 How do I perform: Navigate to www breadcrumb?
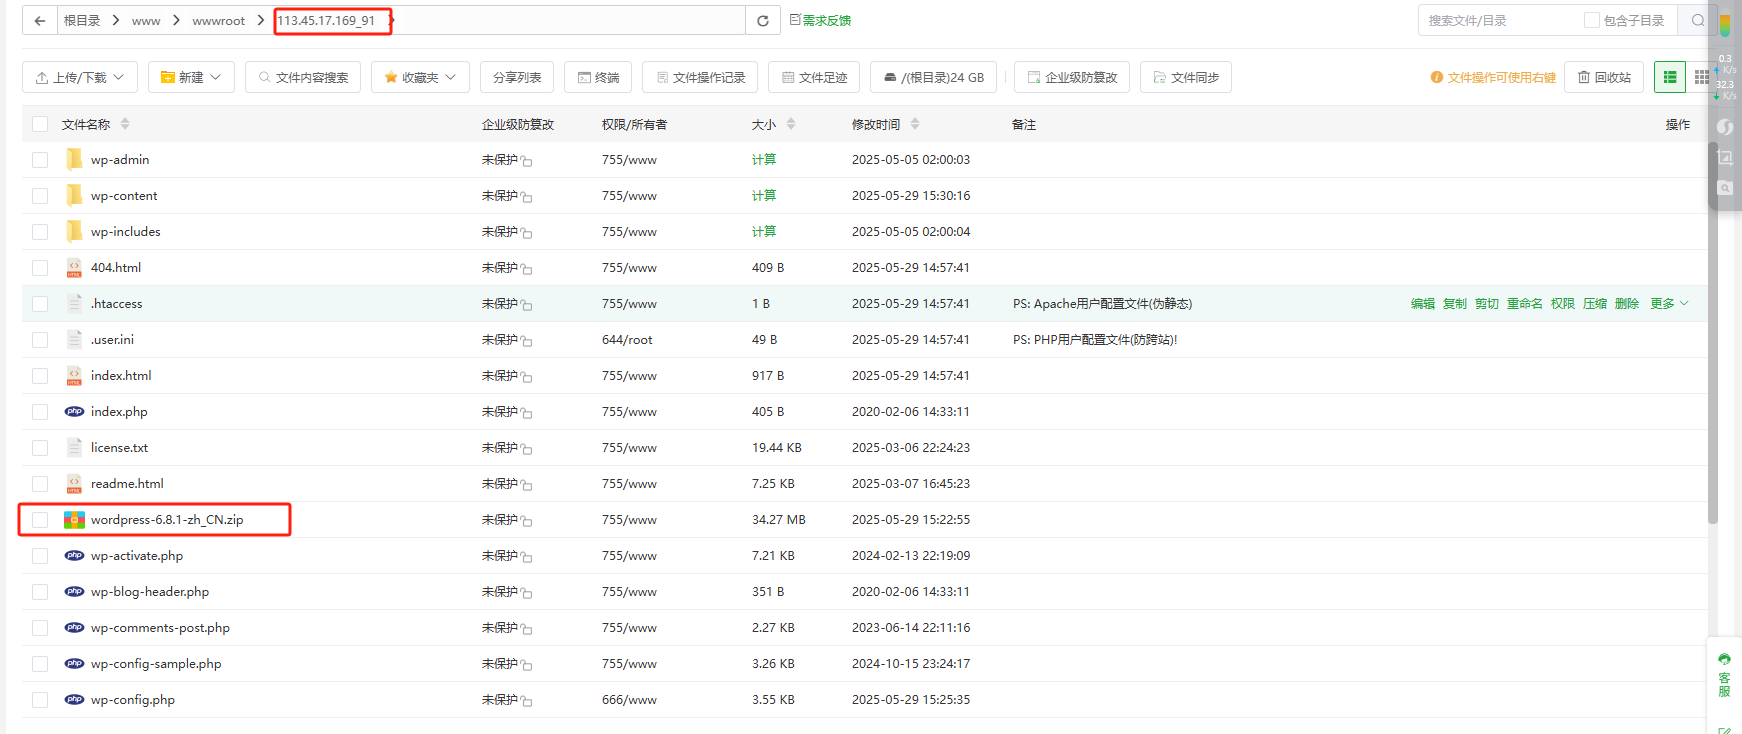point(146,20)
